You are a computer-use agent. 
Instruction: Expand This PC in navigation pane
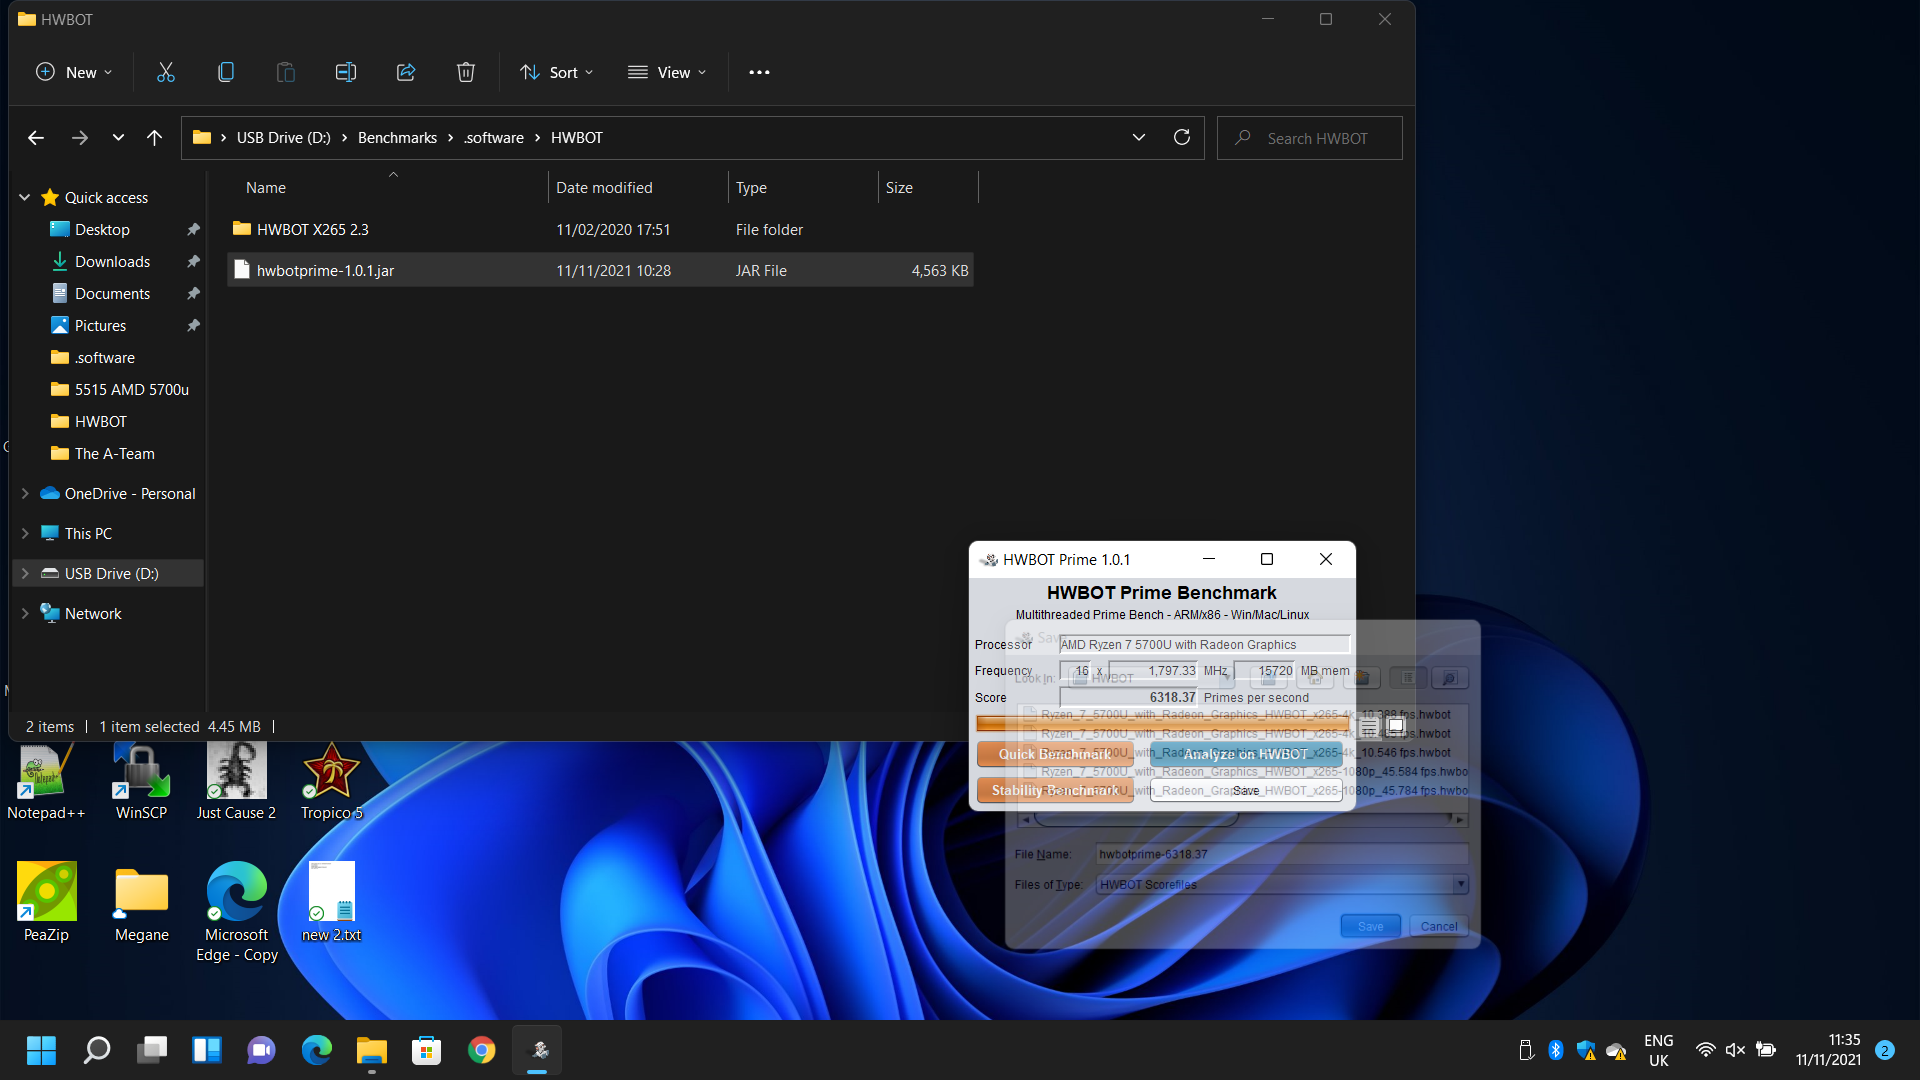point(25,534)
